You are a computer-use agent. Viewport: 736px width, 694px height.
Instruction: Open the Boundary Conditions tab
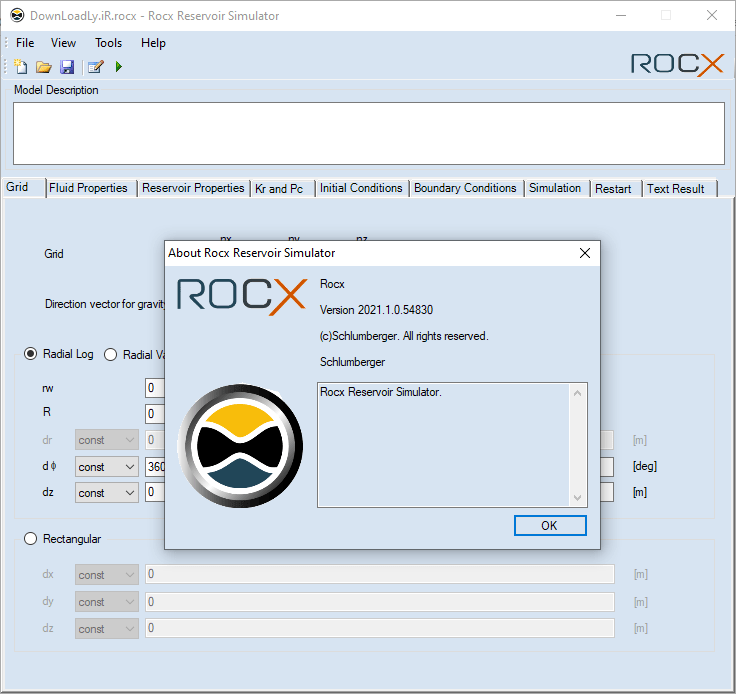[x=465, y=188]
